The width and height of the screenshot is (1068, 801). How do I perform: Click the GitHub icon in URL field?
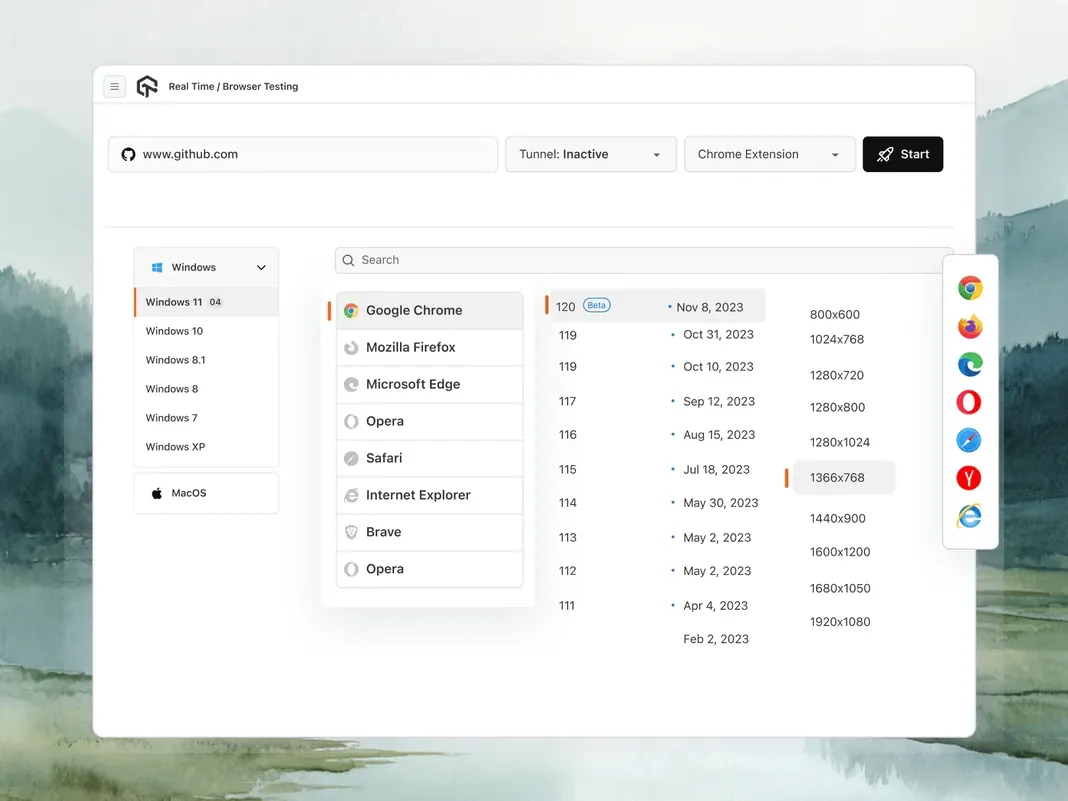tap(128, 155)
